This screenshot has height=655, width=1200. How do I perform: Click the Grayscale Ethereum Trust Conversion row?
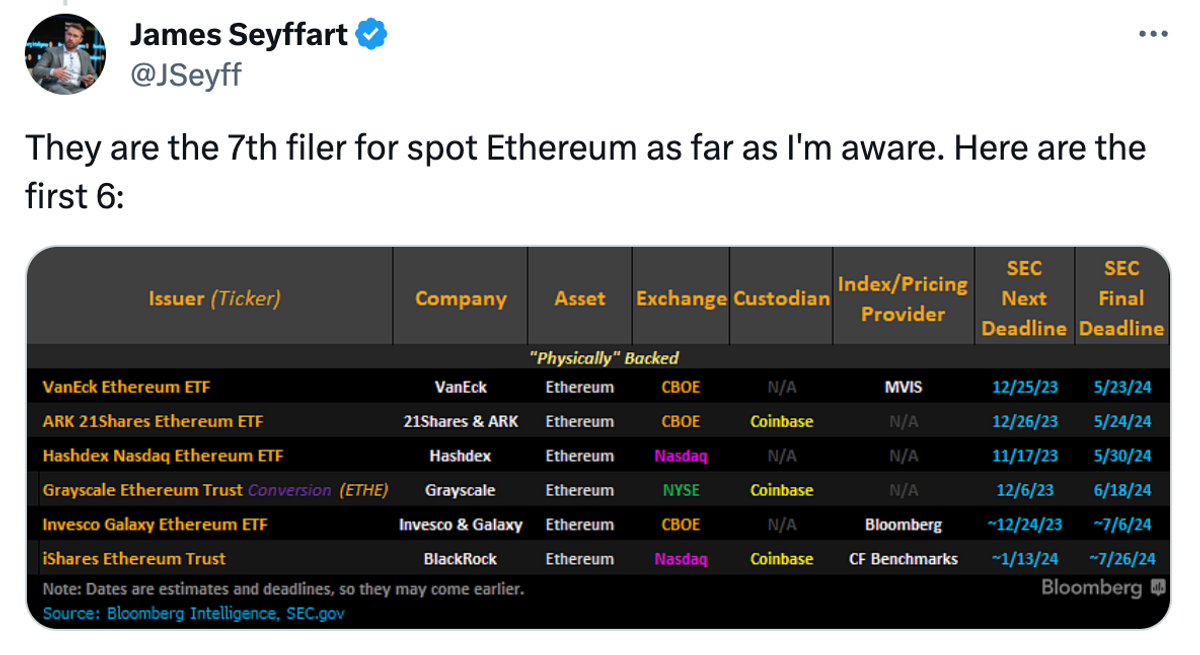(x=597, y=490)
